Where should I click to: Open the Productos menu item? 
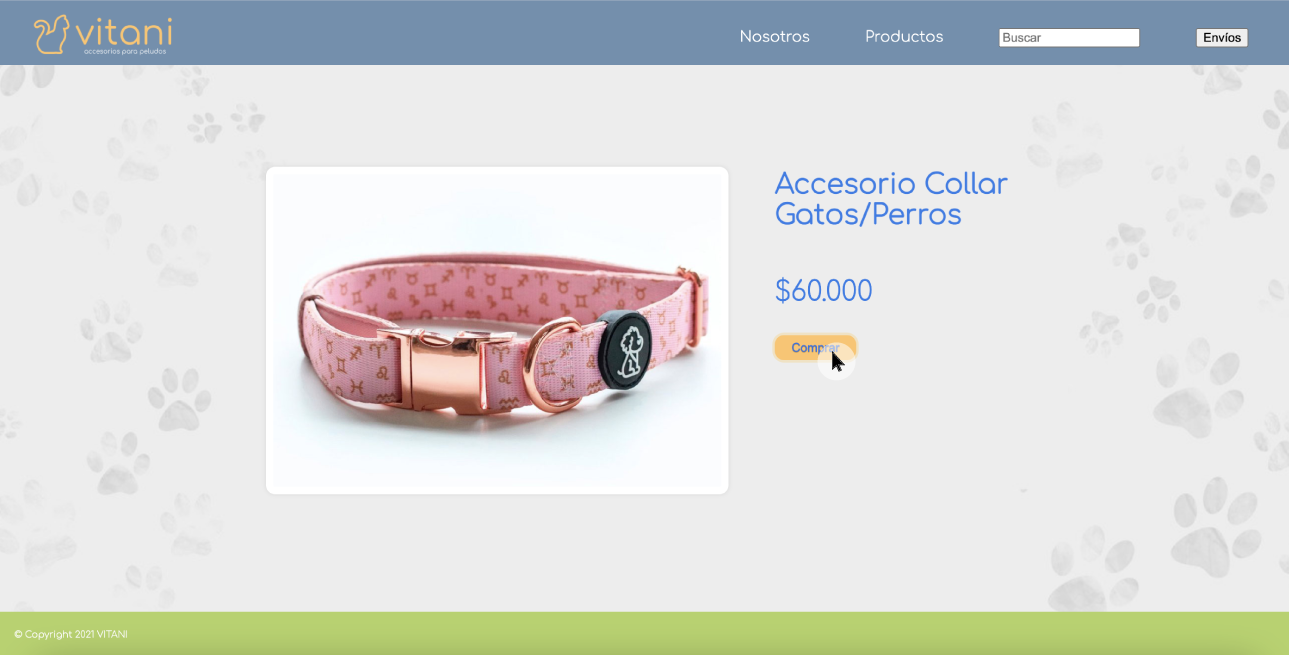(904, 37)
